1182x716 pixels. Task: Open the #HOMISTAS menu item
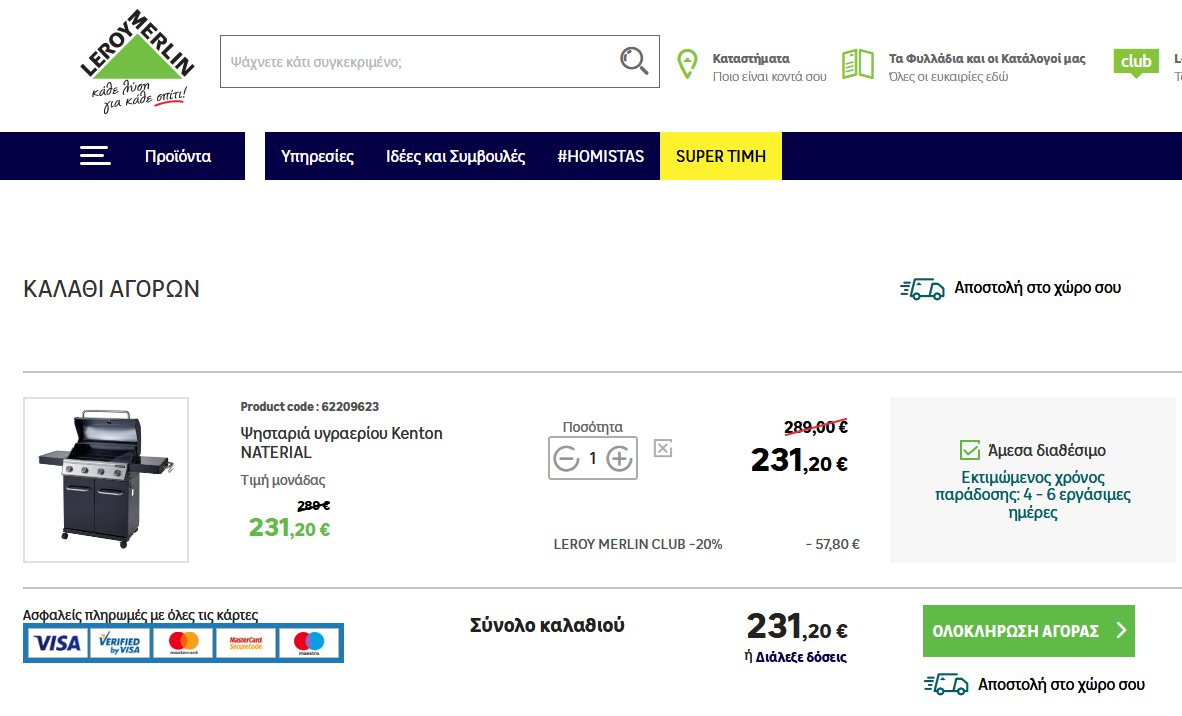point(601,156)
